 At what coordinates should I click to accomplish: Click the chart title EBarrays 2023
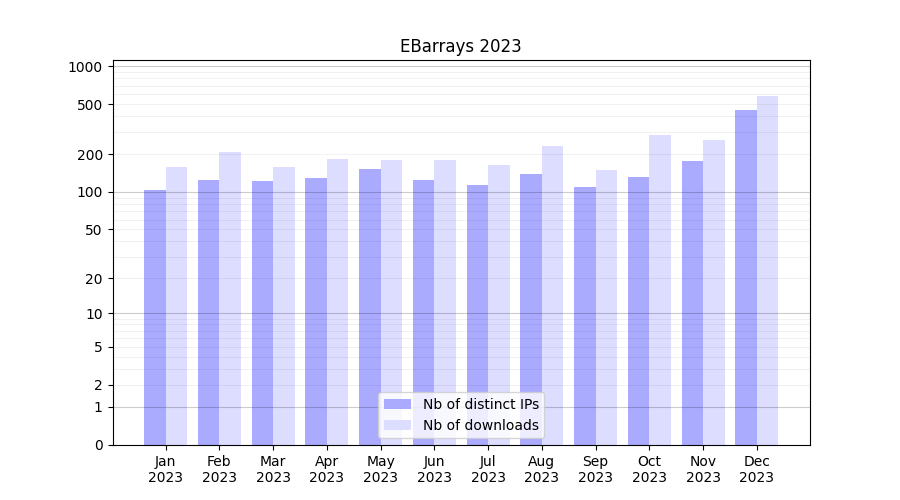[460, 46]
